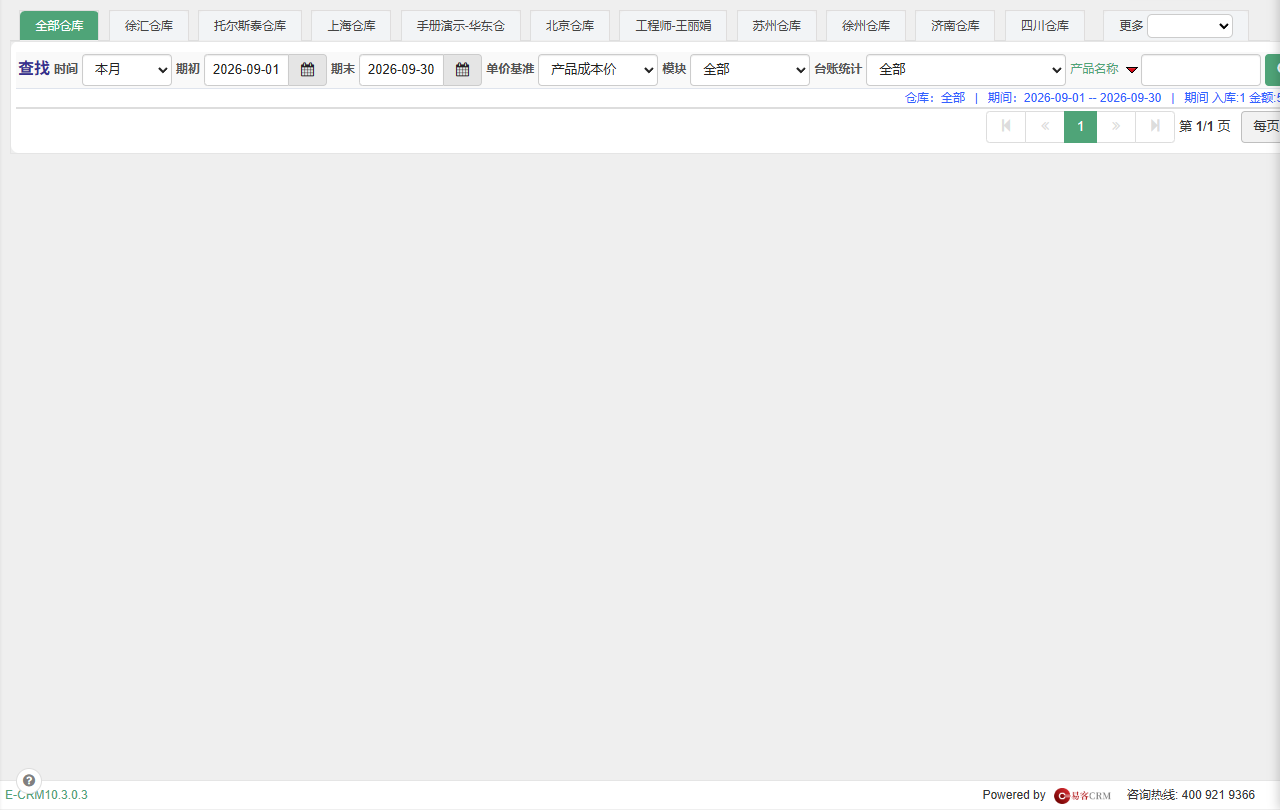Expand the 台账统计 dropdown
Image resolution: width=1280 pixels, height=810 pixels.
tap(966, 70)
